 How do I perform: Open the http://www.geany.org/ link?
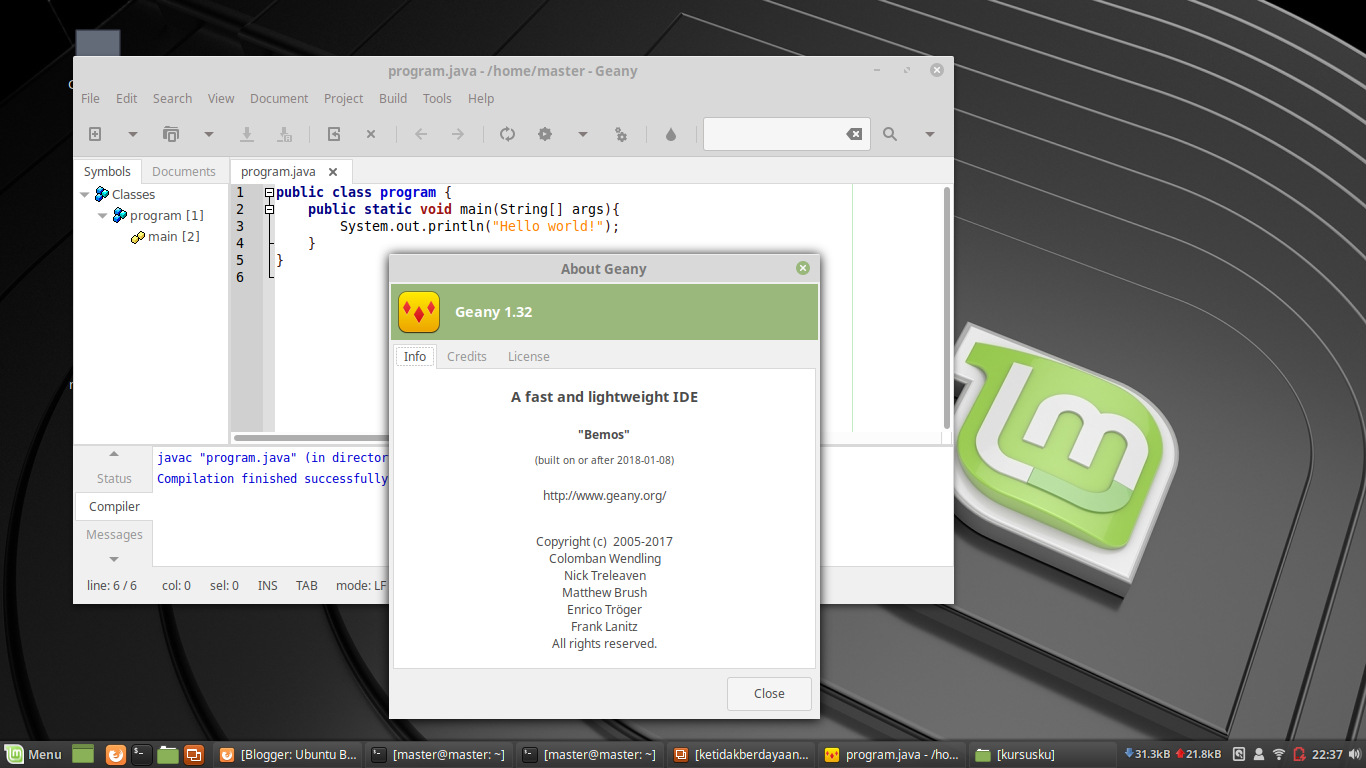pos(604,495)
